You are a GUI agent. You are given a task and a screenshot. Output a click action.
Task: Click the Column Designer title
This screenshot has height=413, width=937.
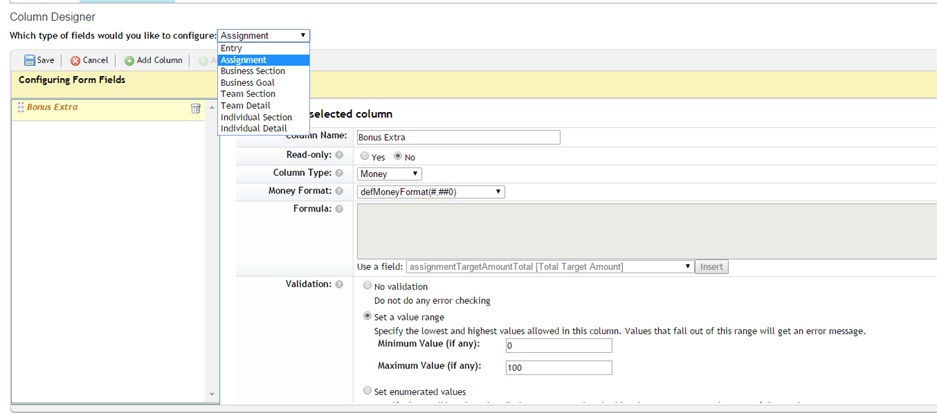tap(53, 17)
